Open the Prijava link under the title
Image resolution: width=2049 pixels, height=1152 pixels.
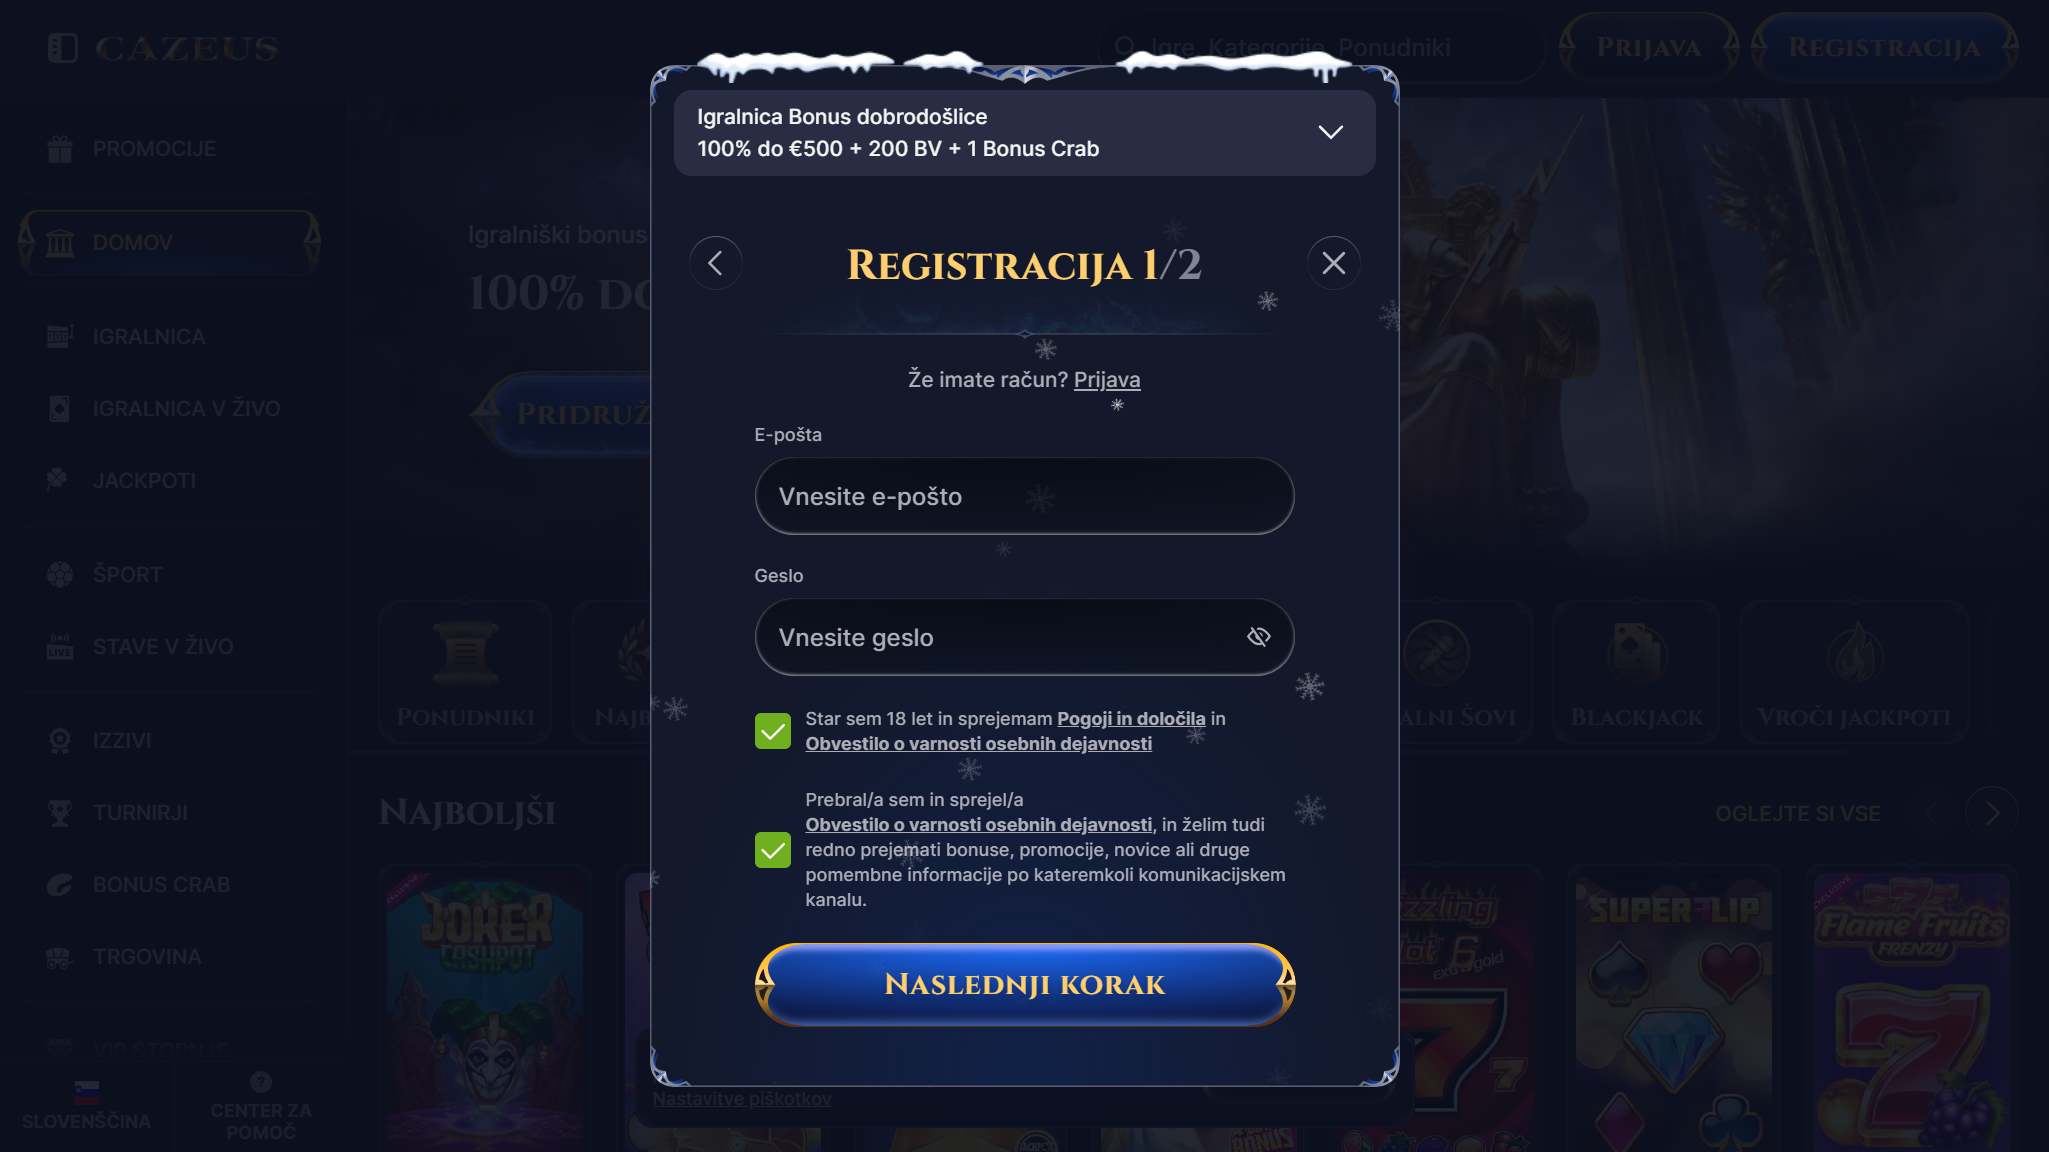pos(1107,379)
